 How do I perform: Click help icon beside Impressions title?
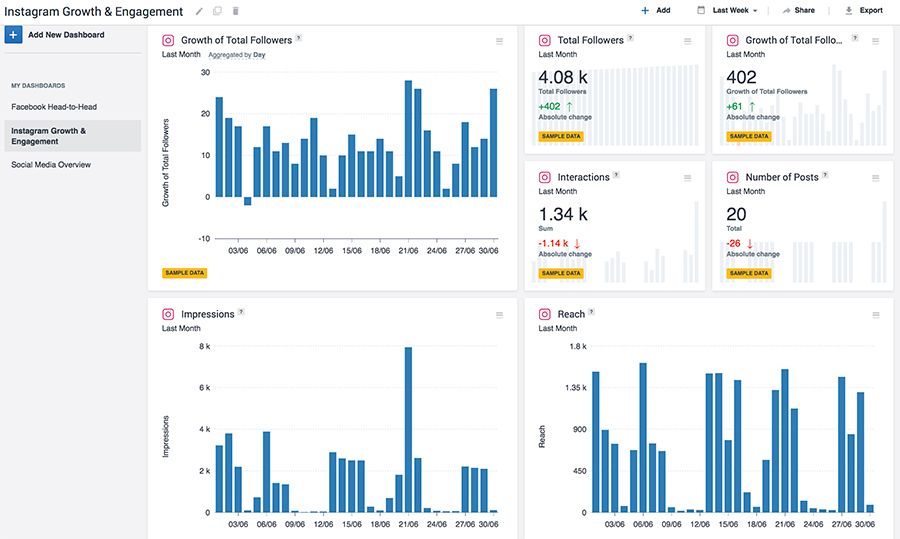click(242, 313)
